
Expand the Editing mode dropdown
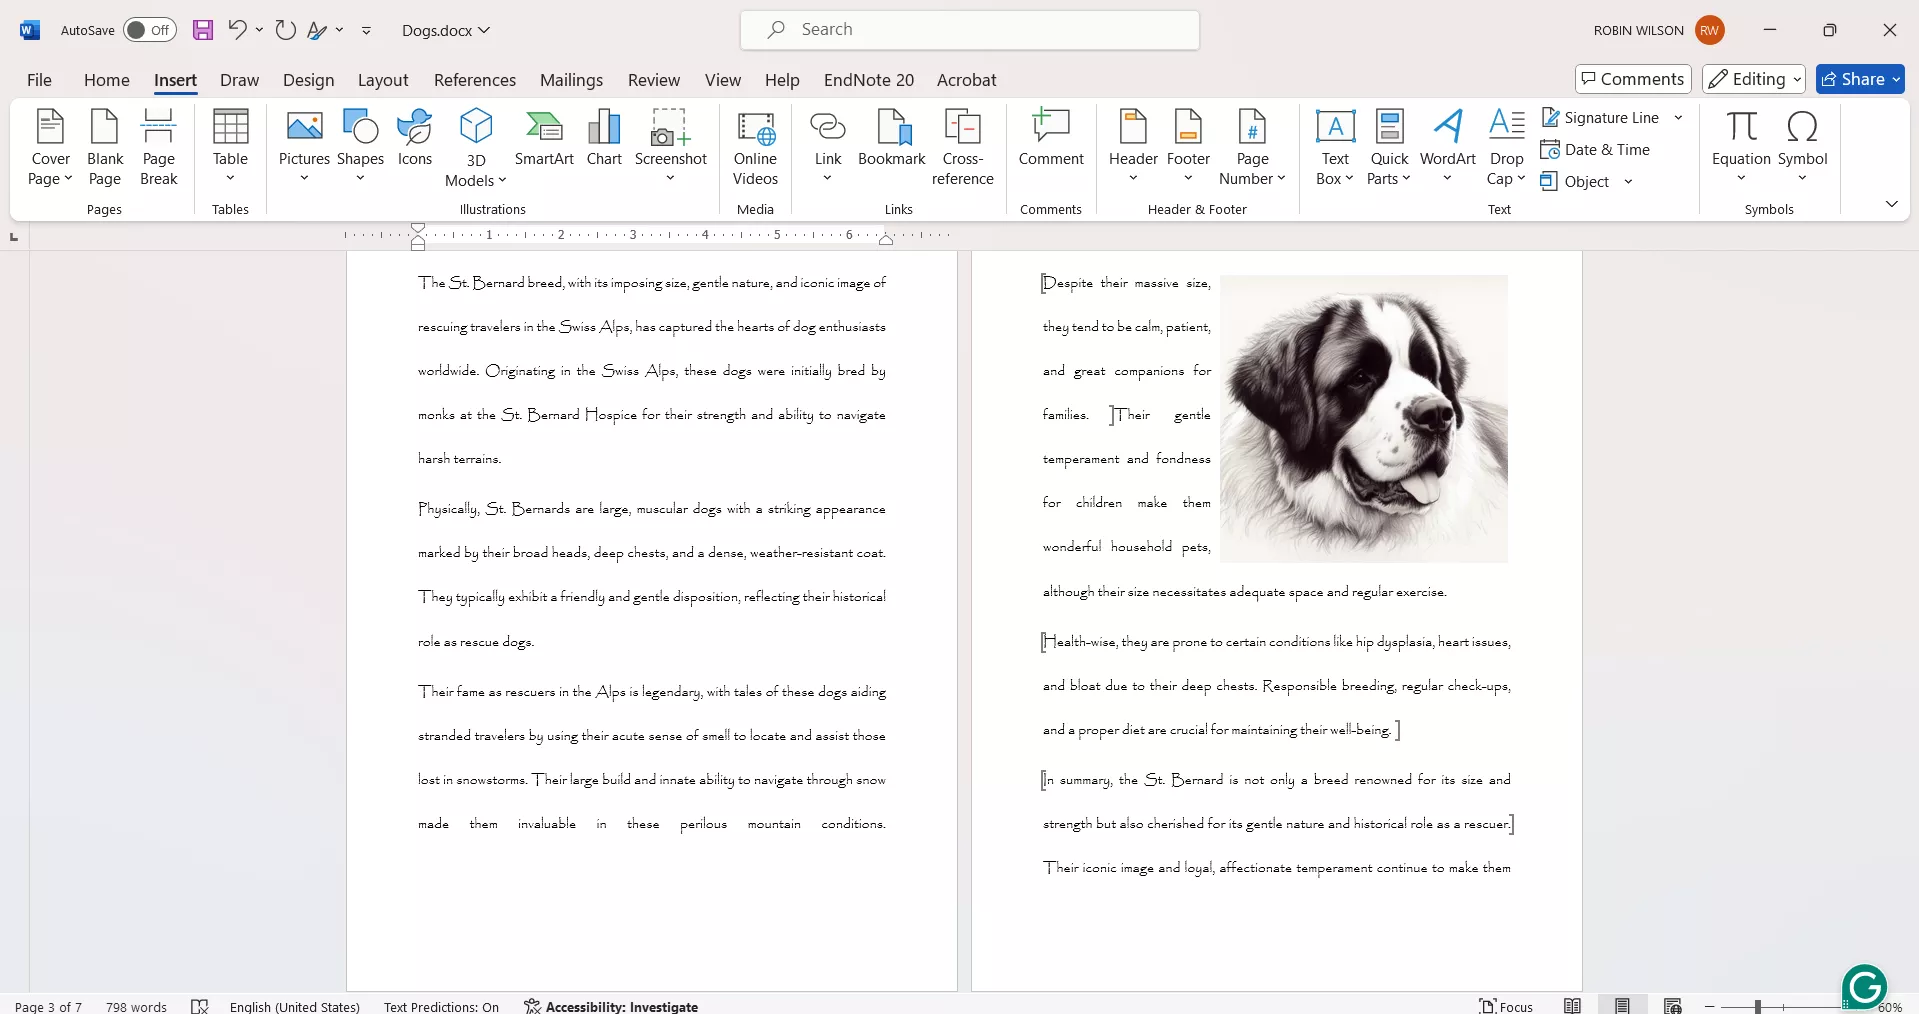[1754, 79]
